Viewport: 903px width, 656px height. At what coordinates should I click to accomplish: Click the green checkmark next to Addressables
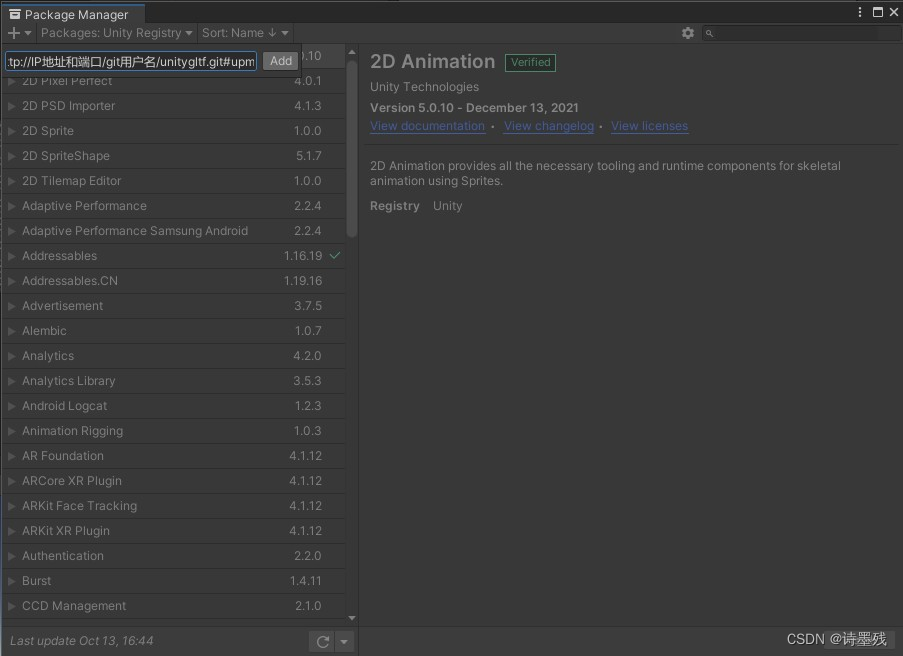(x=334, y=256)
